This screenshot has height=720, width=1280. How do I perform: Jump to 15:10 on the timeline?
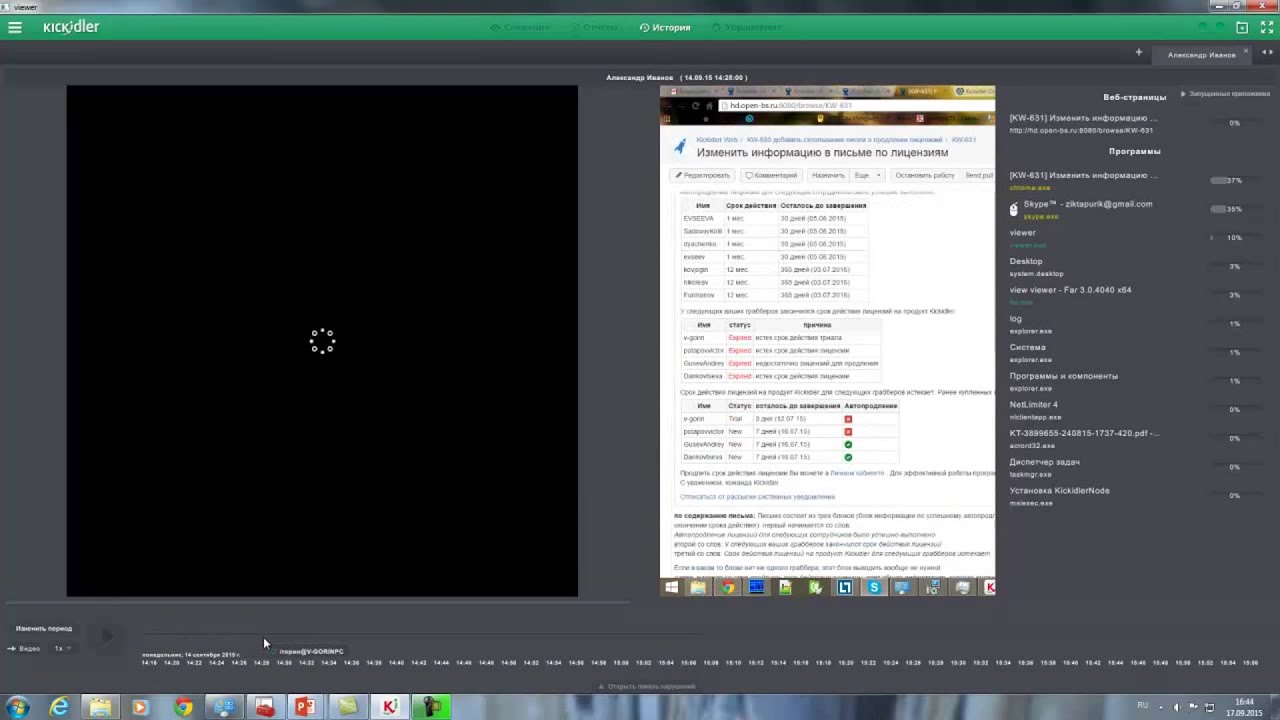[x=733, y=662]
